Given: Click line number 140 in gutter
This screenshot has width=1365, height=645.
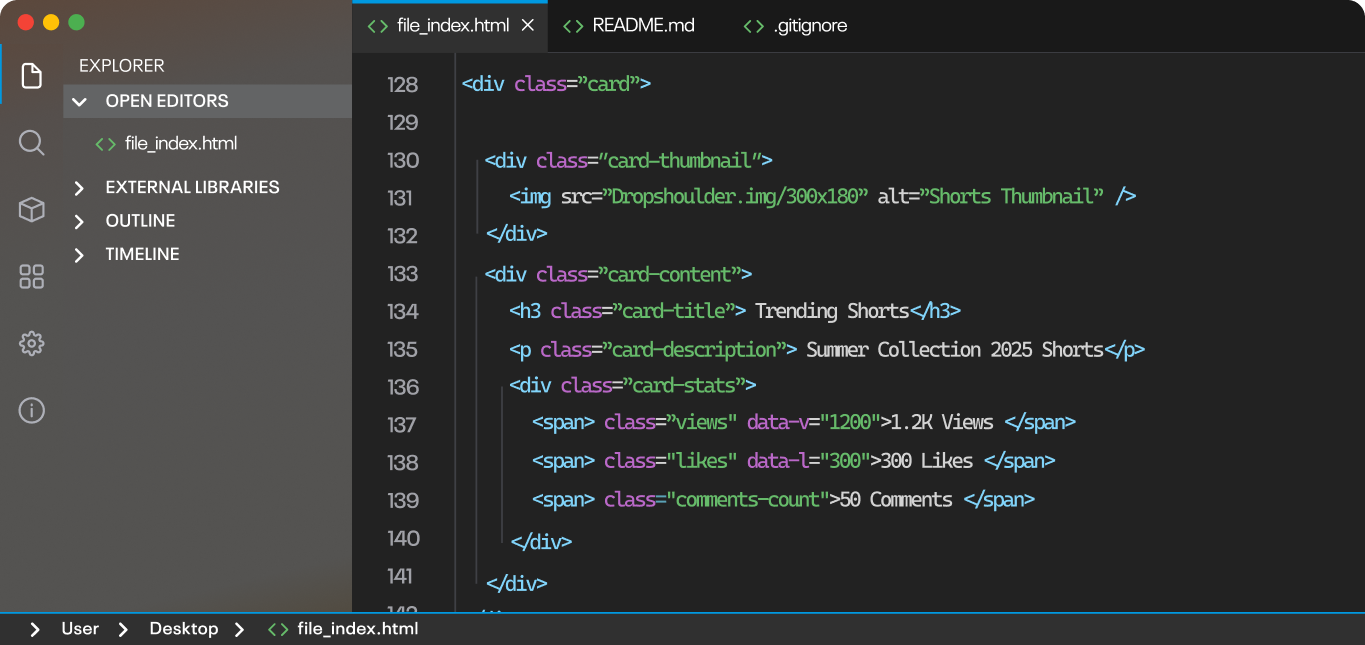Looking at the screenshot, I should [x=403, y=538].
